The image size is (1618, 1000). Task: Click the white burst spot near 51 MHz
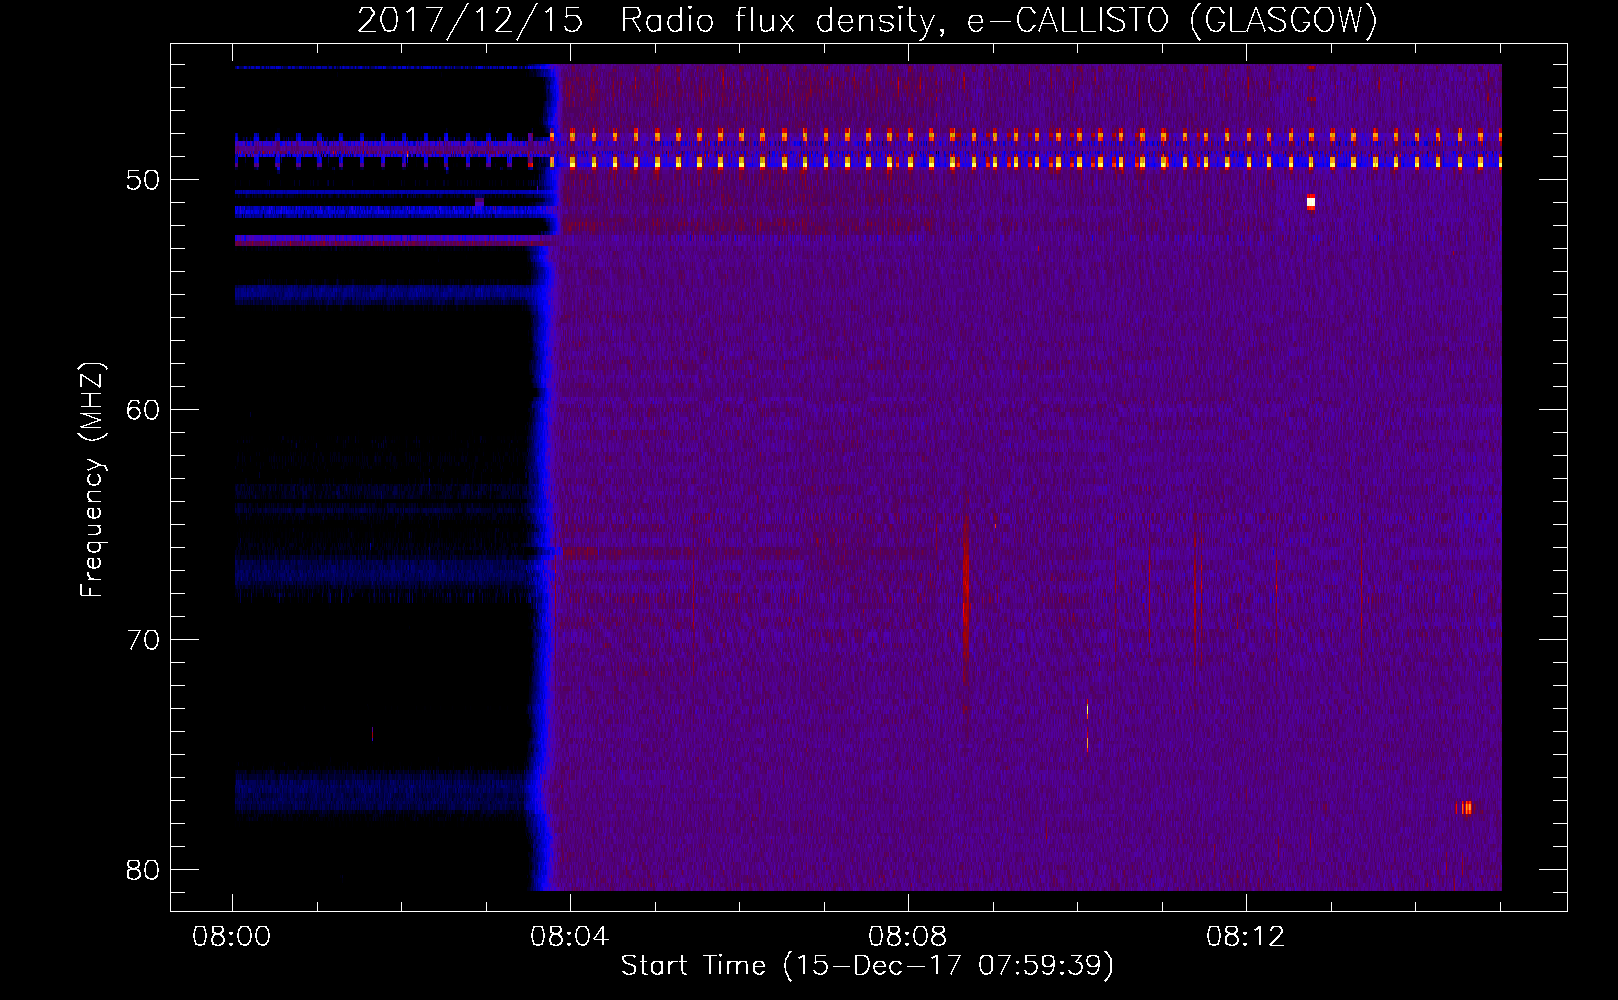point(1311,202)
